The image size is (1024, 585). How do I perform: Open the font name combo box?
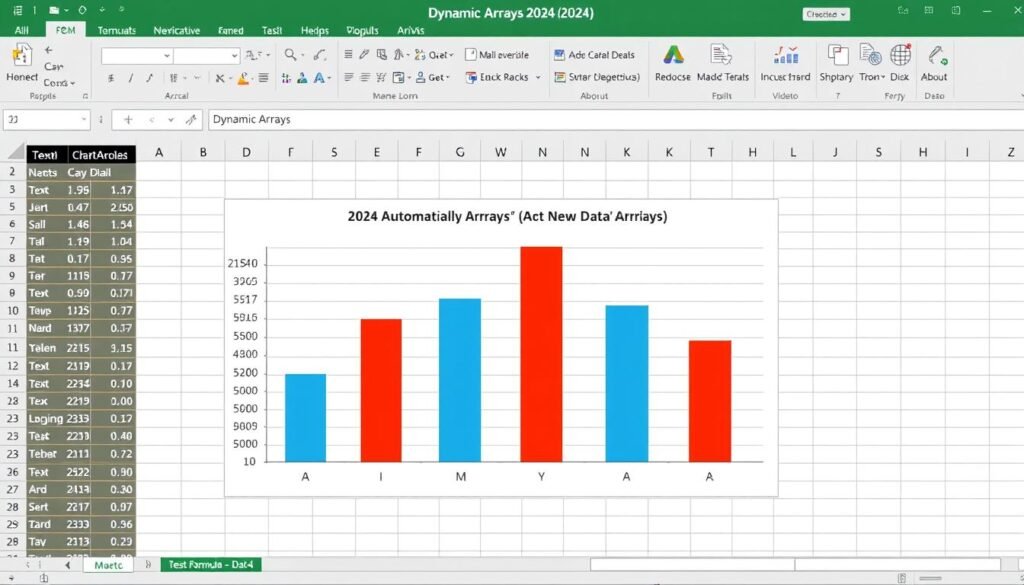(x=136, y=56)
